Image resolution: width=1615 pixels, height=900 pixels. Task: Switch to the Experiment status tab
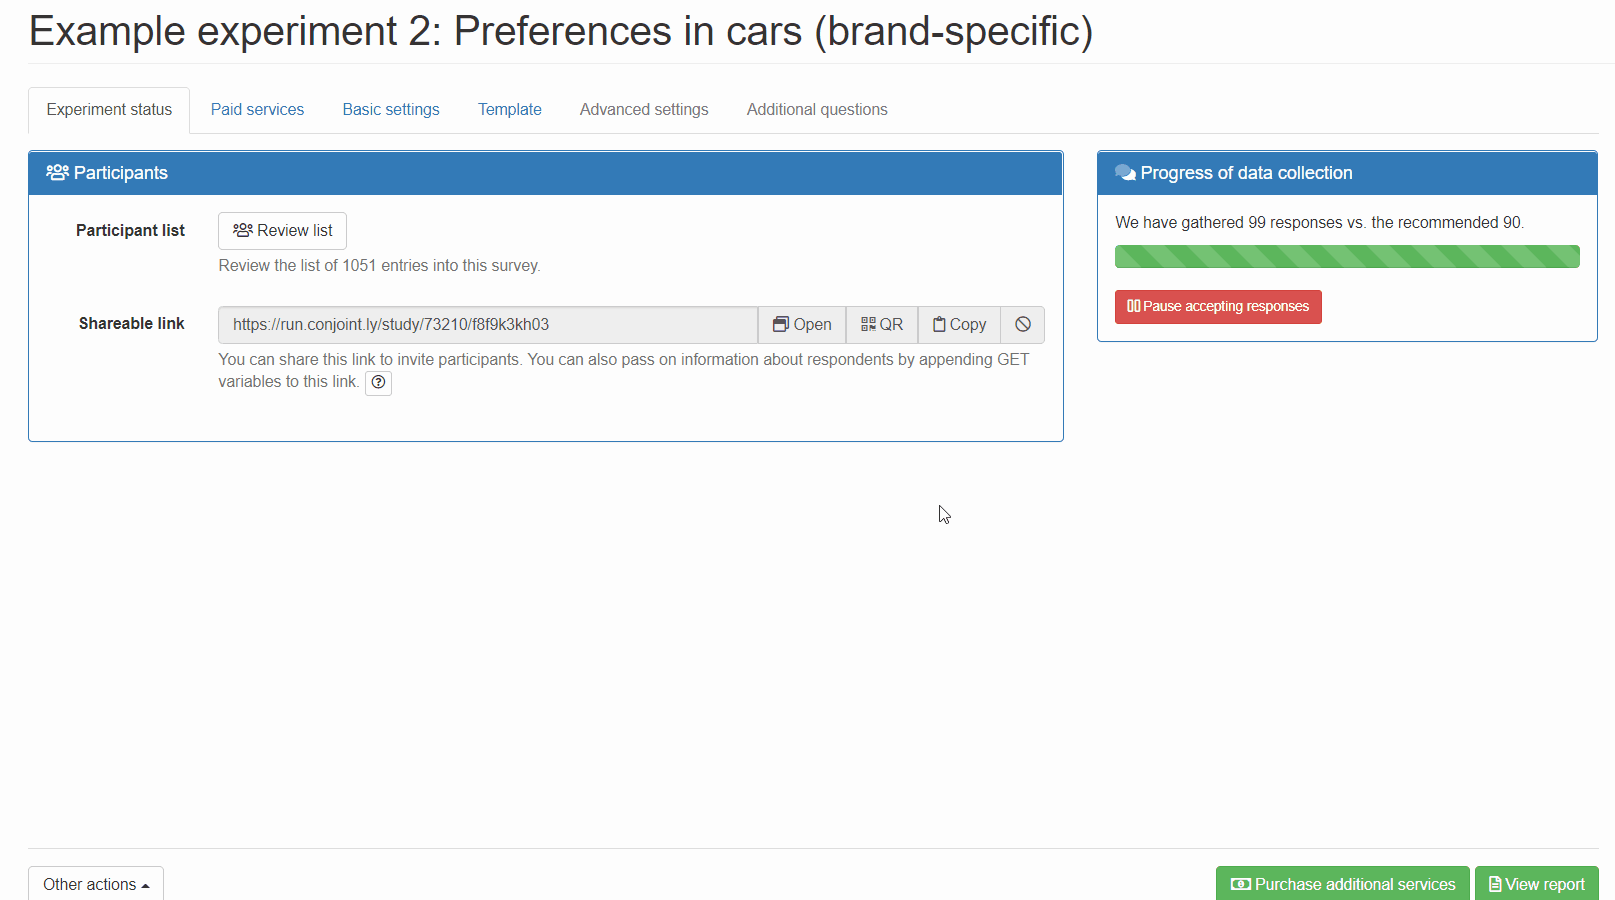pos(109,110)
